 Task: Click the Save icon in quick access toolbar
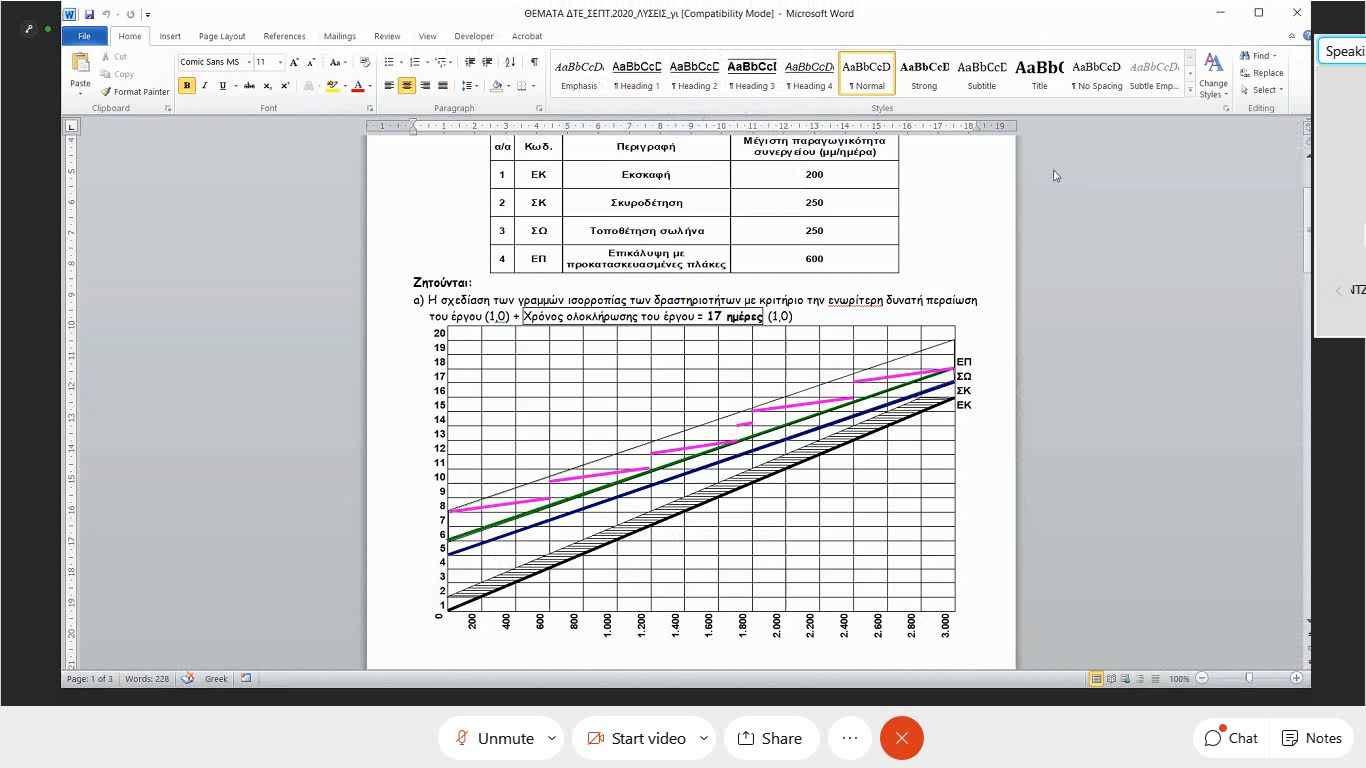click(x=89, y=14)
